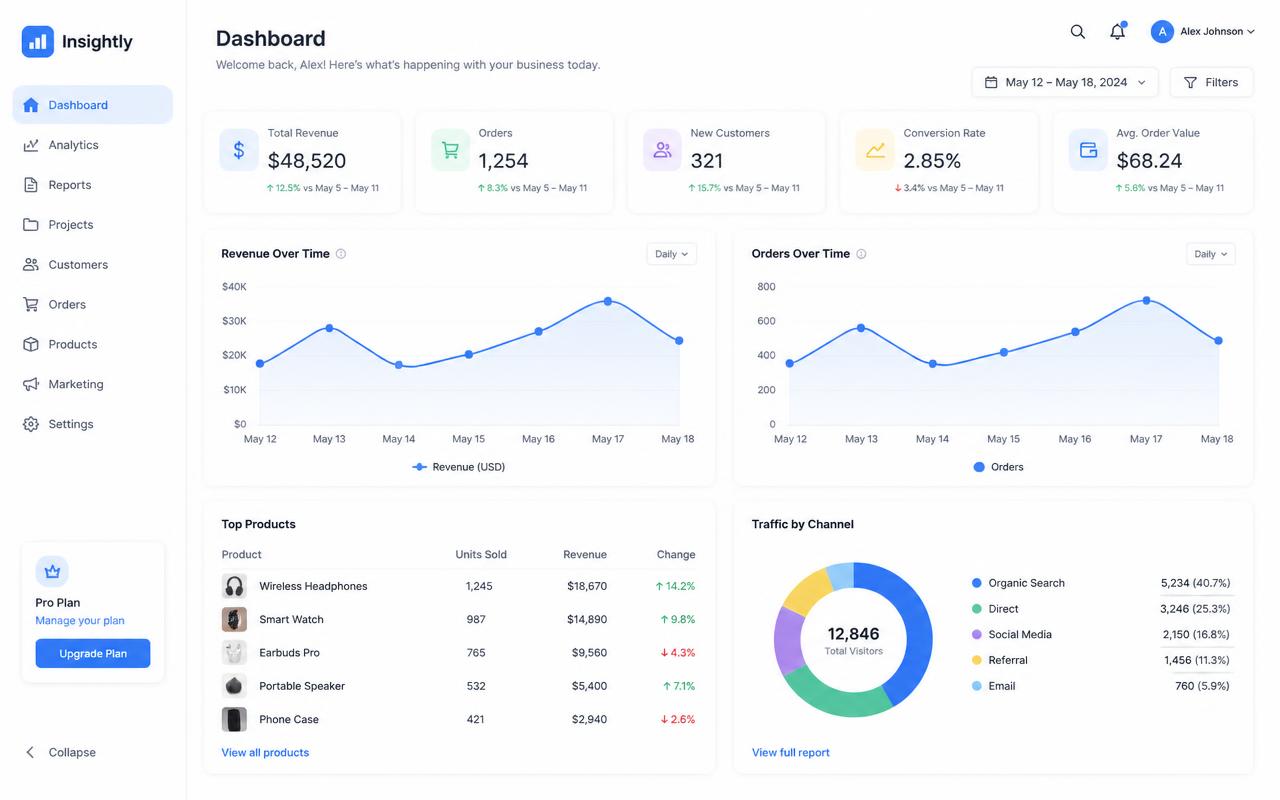Viewport: 1280px width, 800px height.
Task: Click the Reports document icon in sidebar
Action: [31, 185]
